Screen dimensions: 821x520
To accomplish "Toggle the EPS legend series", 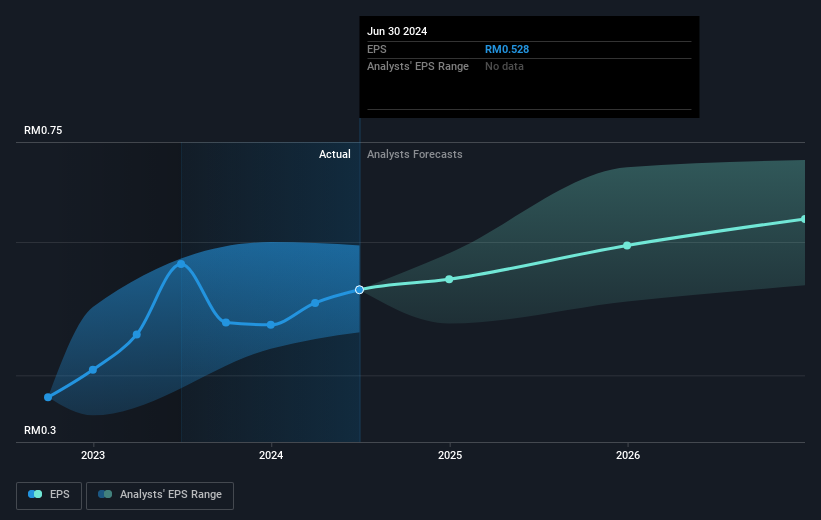I will [x=49, y=495].
